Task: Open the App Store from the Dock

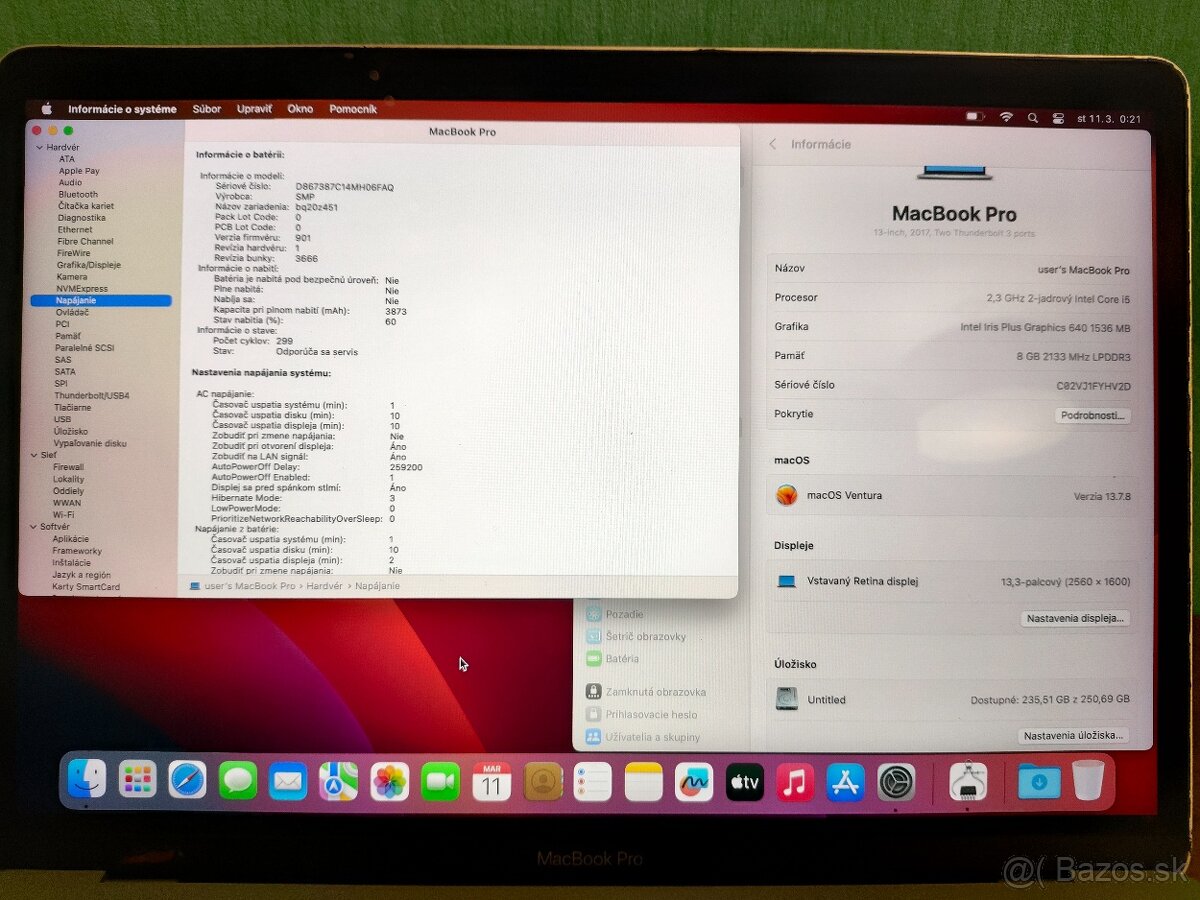Action: (x=847, y=781)
